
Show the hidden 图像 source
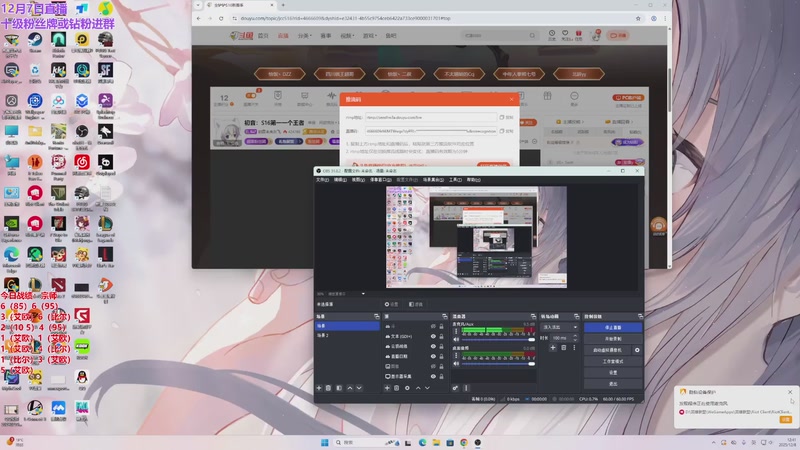[x=433, y=366]
